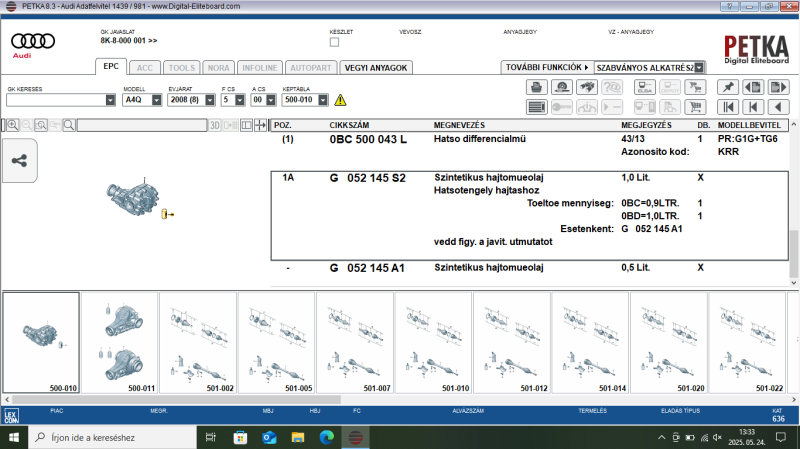The height and width of the screenshot is (449, 800).
Task: Click the single-bar previous arrow icon
Action: [x=753, y=107]
